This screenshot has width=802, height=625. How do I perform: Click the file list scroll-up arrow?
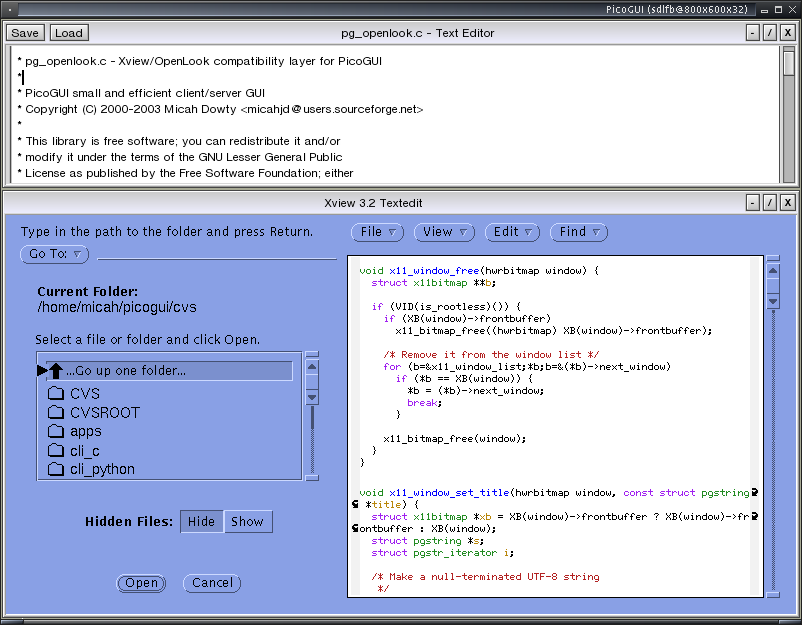click(312, 367)
